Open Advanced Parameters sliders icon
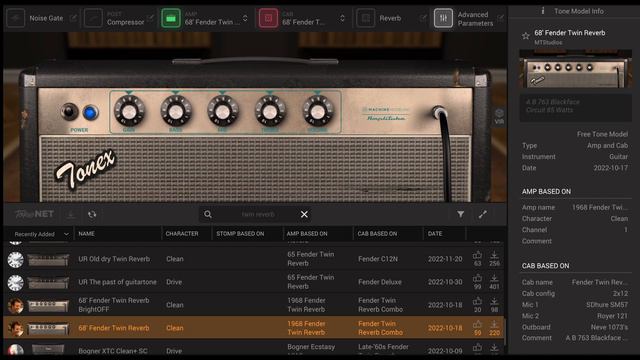The width and height of the screenshot is (640, 360). point(443,18)
